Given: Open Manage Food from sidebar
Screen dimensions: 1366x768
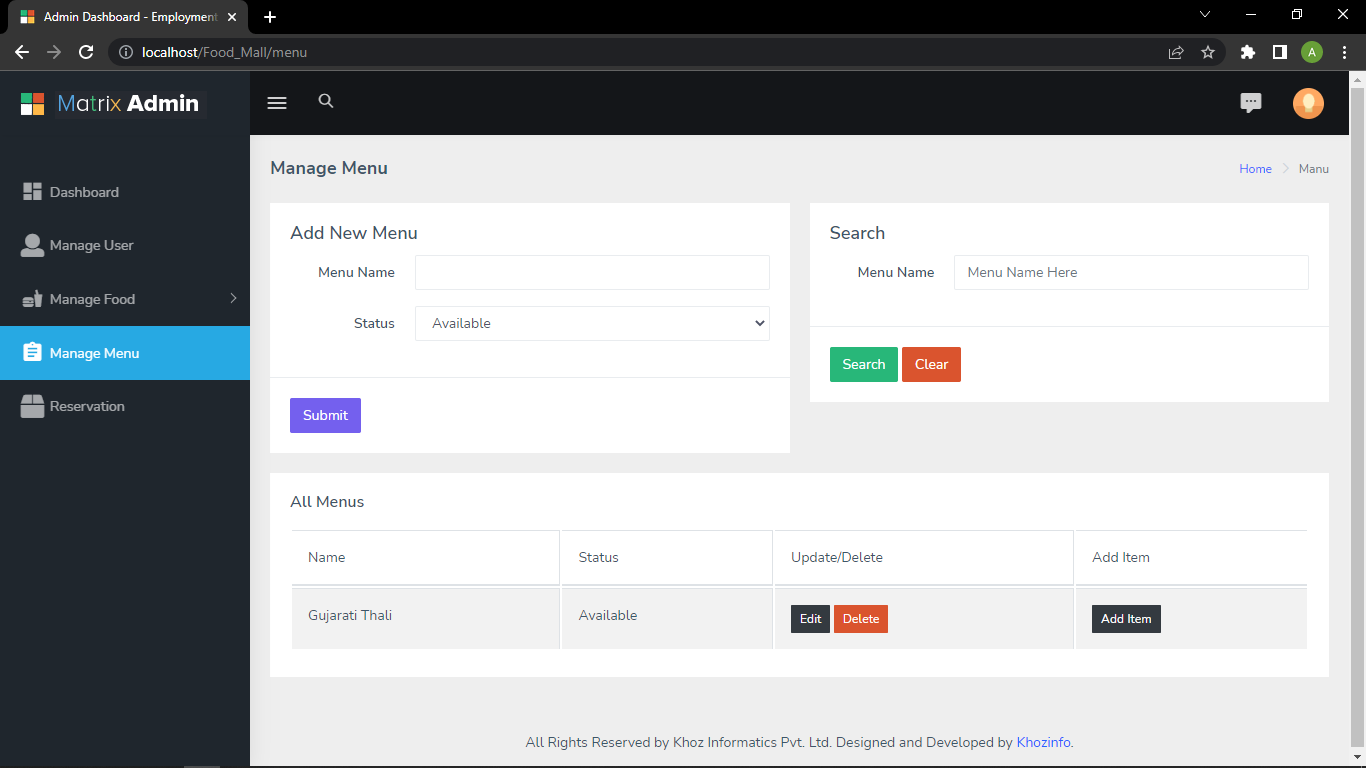Looking at the screenshot, I should click(125, 299).
